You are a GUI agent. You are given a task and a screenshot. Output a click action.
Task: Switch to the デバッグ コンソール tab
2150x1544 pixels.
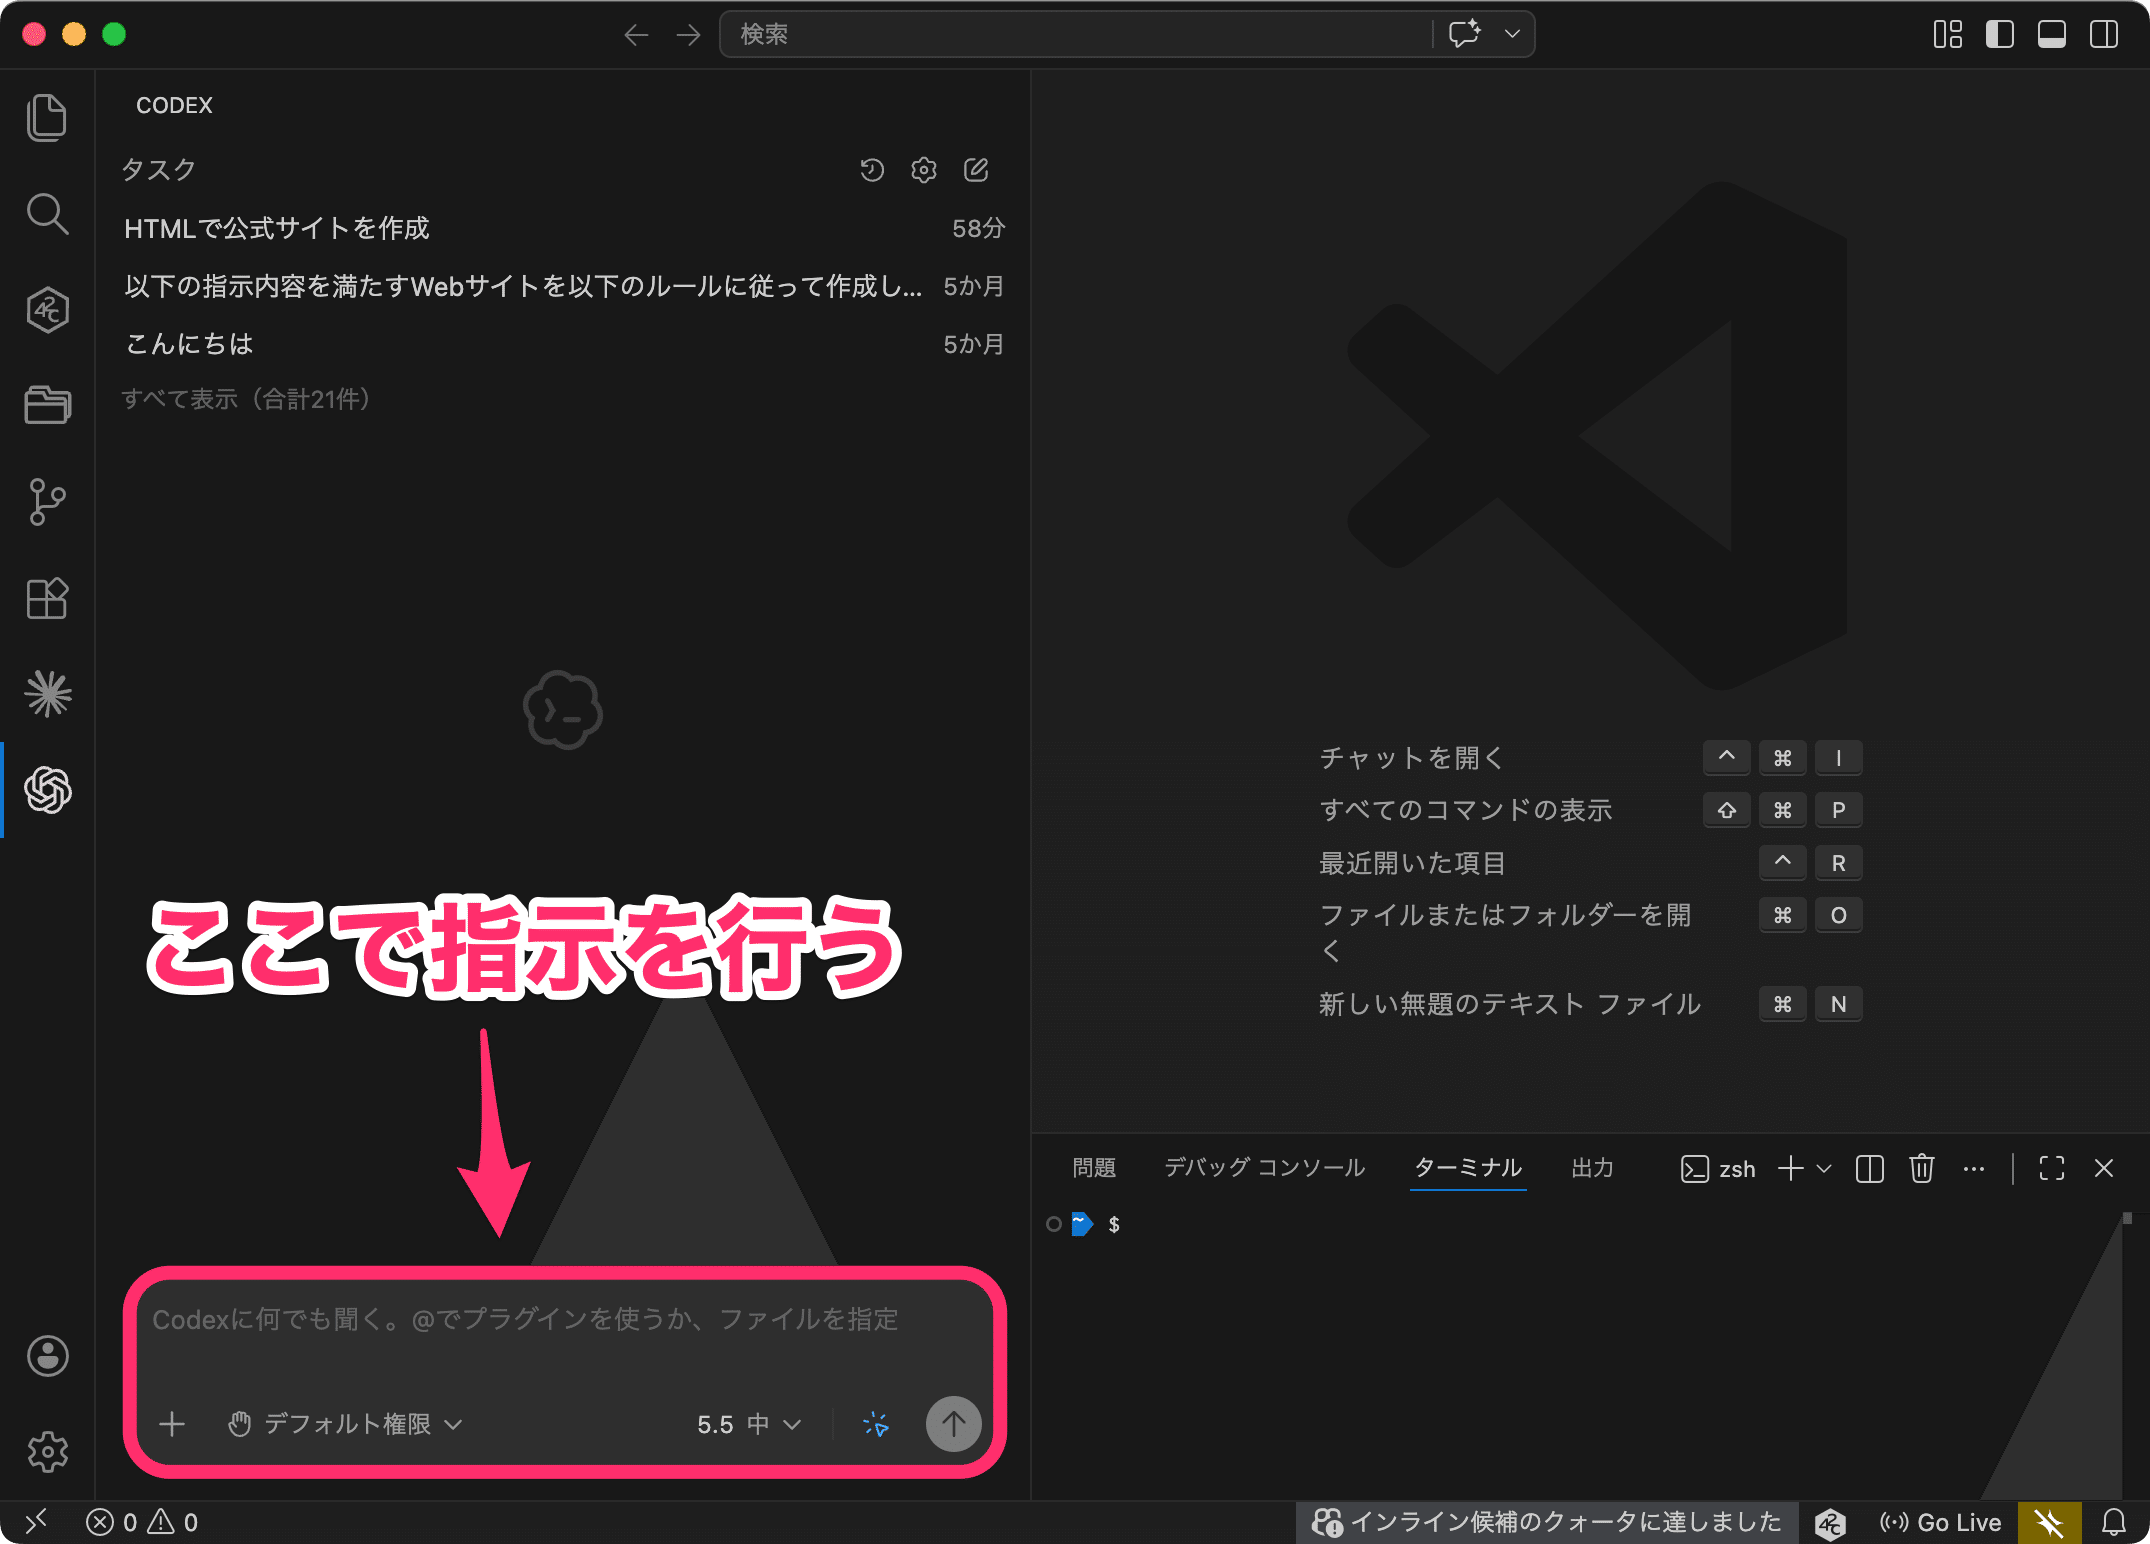(x=1264, y=1168)
